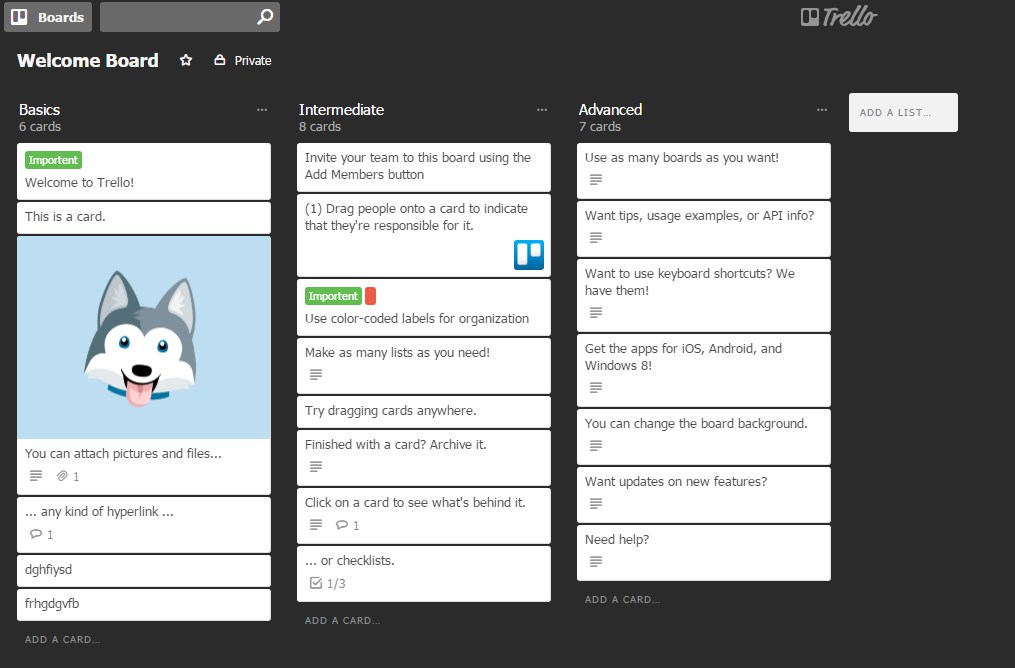
Task: Click the lock icon beside Private
Action: (220, 60)
